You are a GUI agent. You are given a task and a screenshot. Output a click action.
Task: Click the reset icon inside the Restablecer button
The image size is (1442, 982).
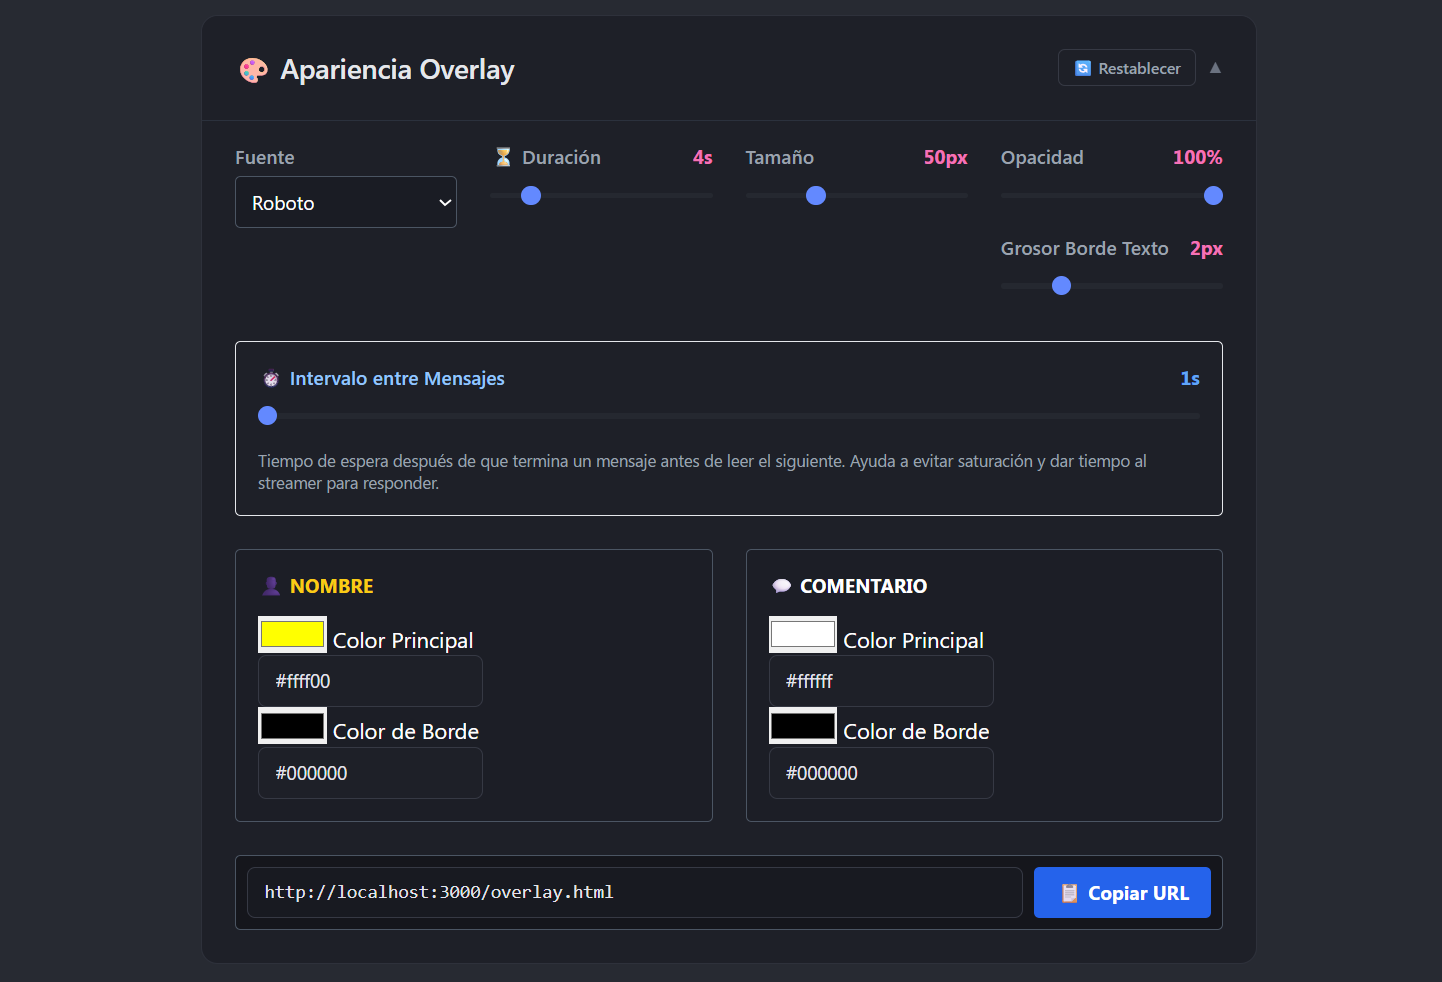pos(1083,67)
